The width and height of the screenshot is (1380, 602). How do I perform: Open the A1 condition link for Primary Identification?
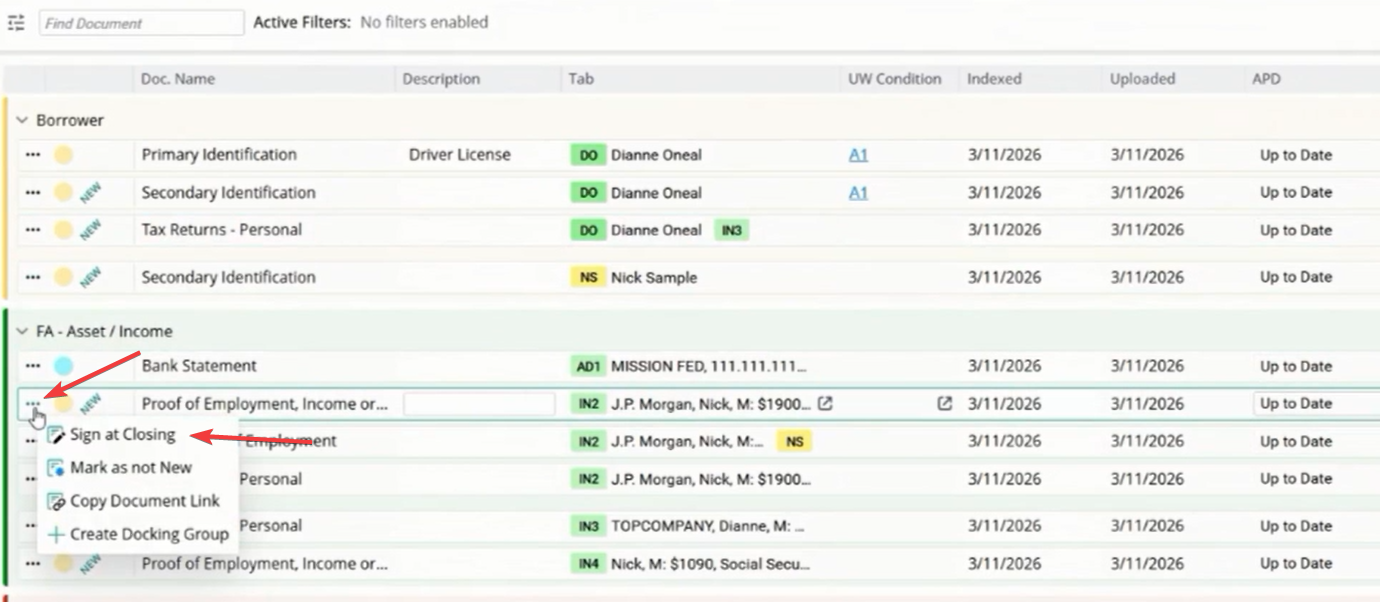(858, 155)
